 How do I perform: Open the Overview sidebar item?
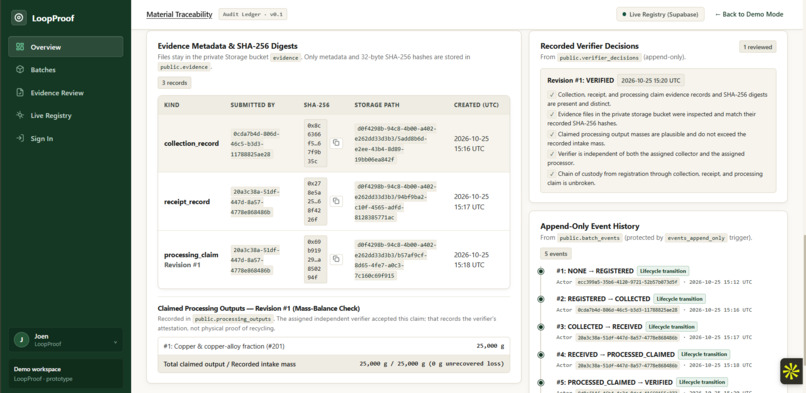(66, 47)
